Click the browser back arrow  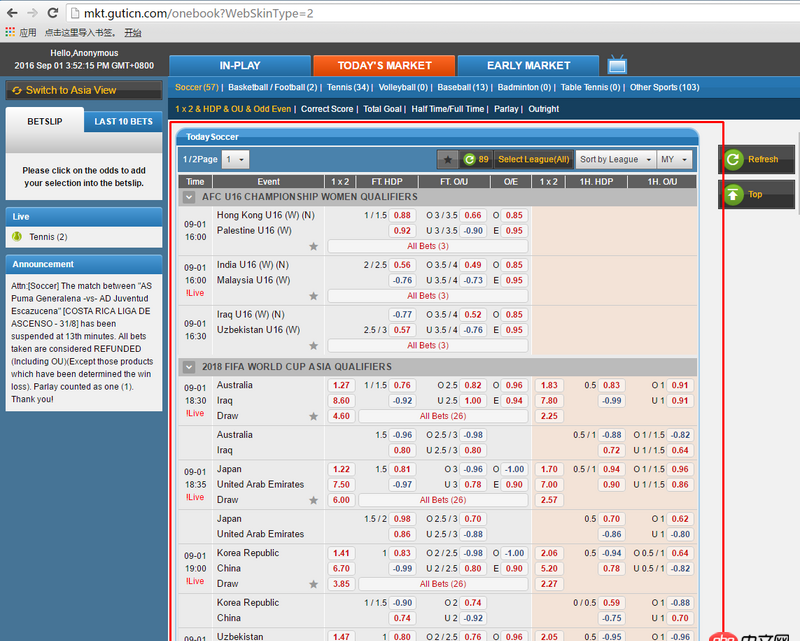12,13
